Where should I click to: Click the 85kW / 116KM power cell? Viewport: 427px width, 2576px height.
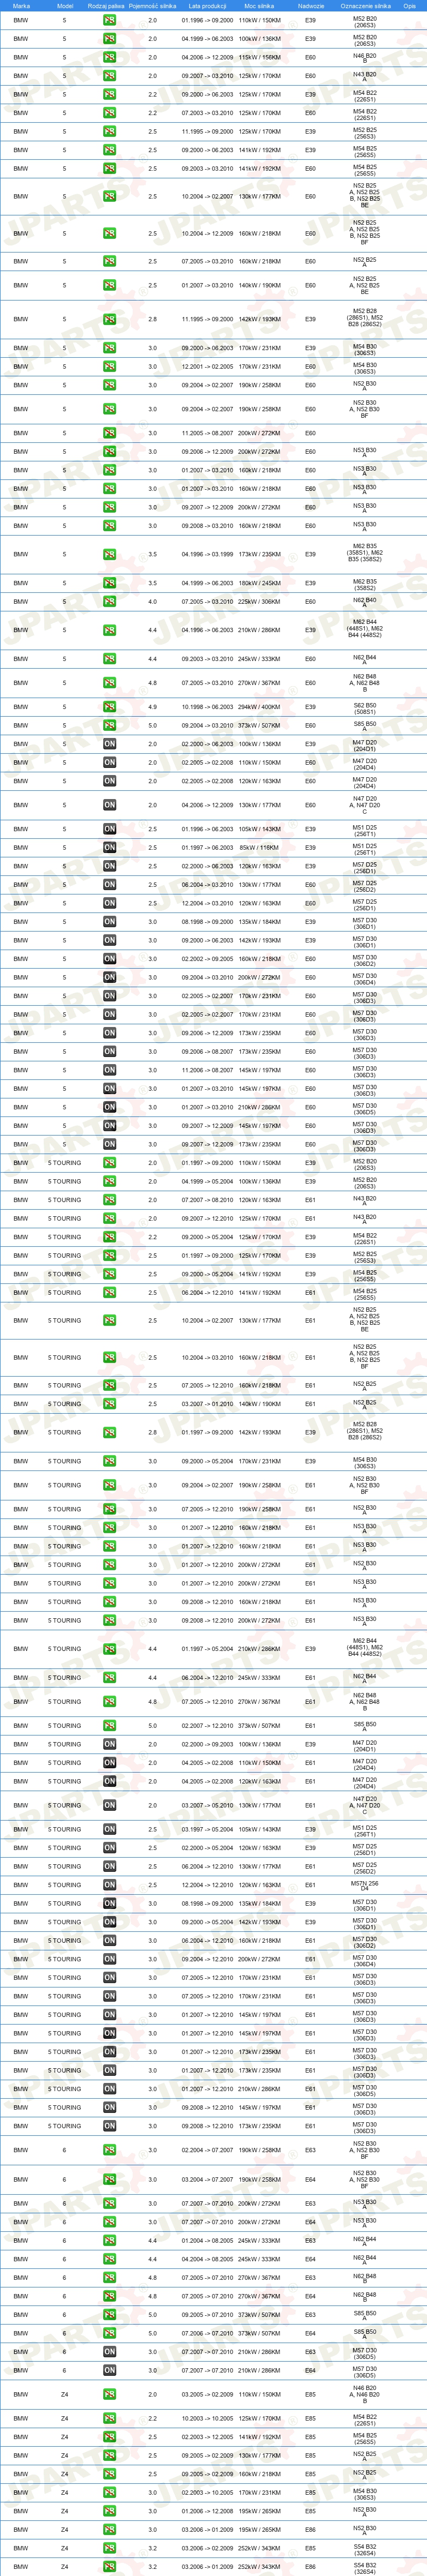[260, 848]
